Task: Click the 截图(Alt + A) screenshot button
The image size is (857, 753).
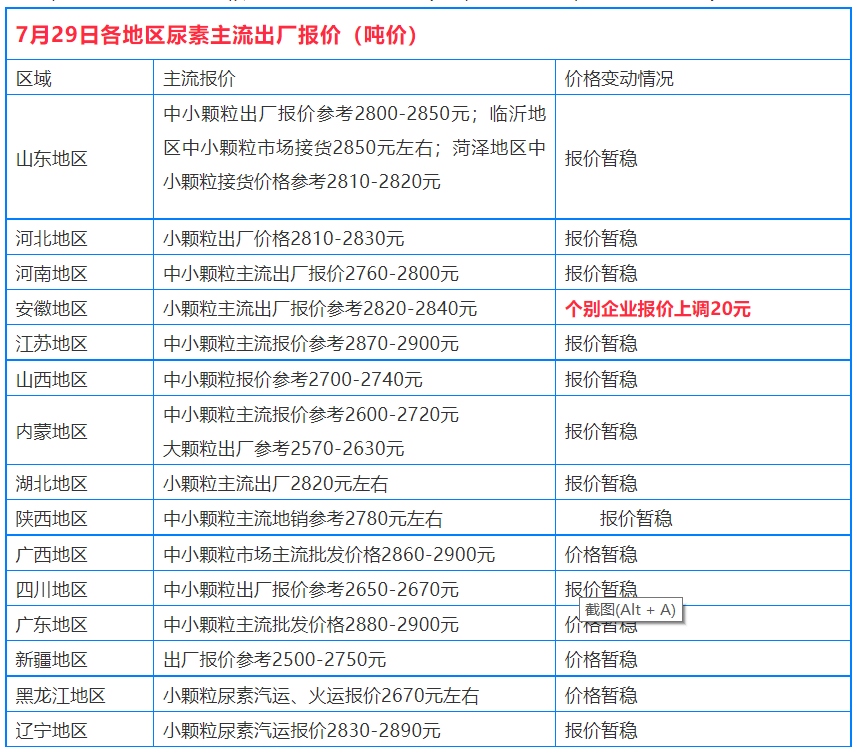Action: 630,608
